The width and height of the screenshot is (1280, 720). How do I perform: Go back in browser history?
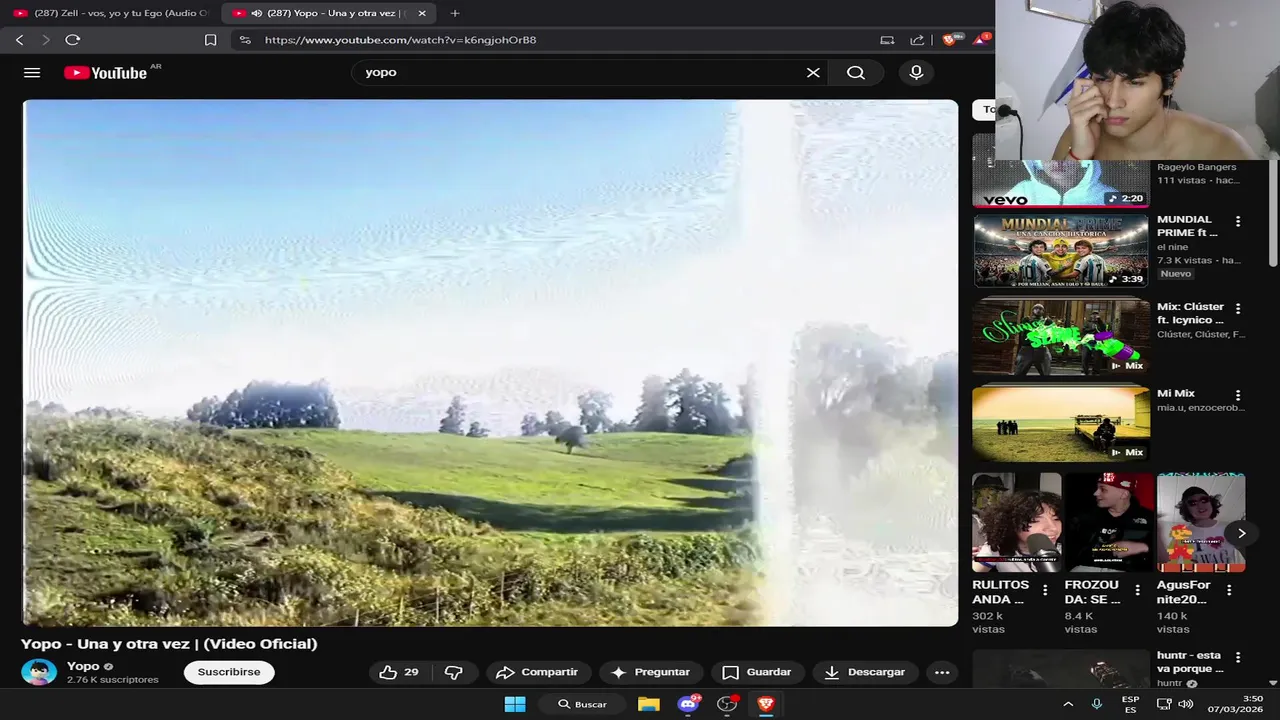[x=20, y=40]
